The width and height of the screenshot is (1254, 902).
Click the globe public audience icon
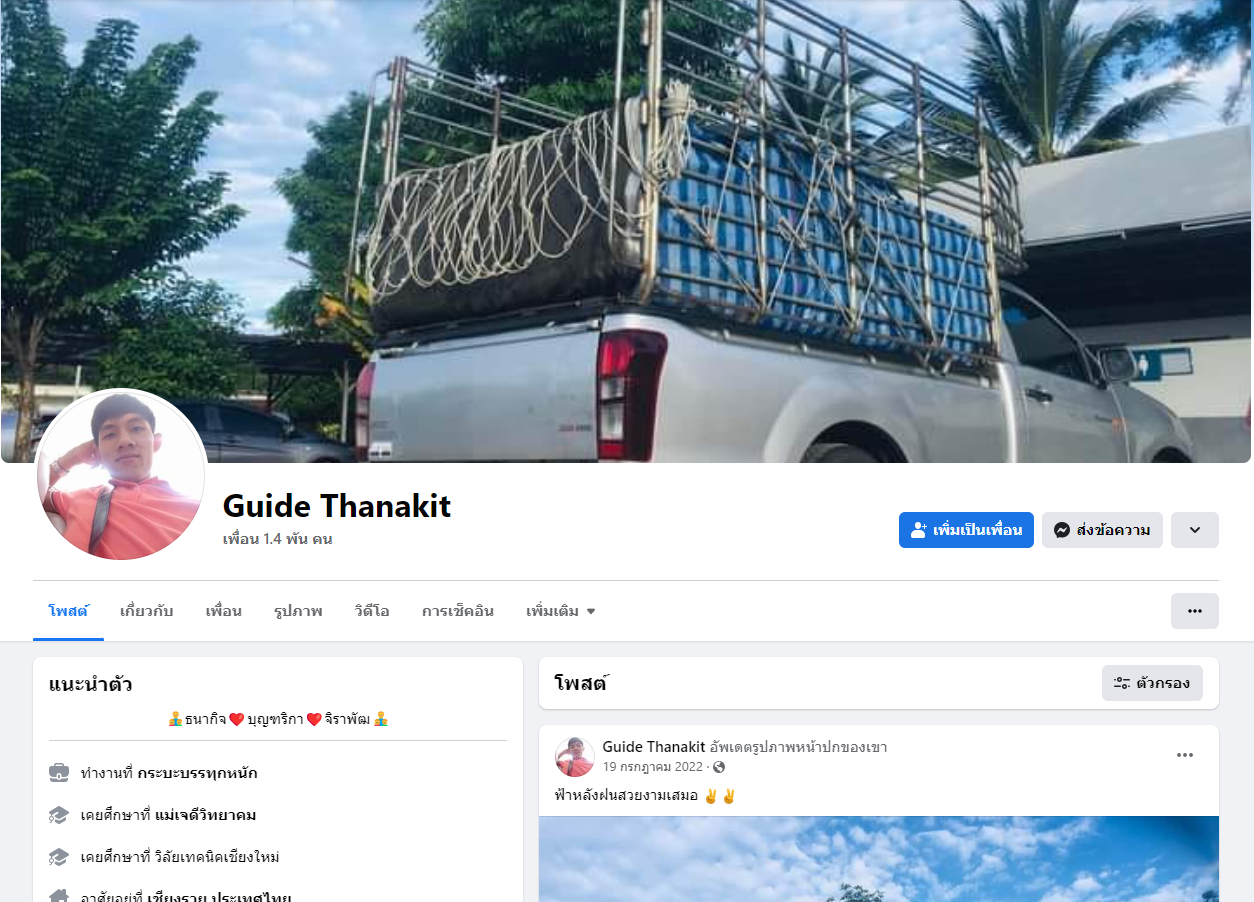click(x=719, y=767)
